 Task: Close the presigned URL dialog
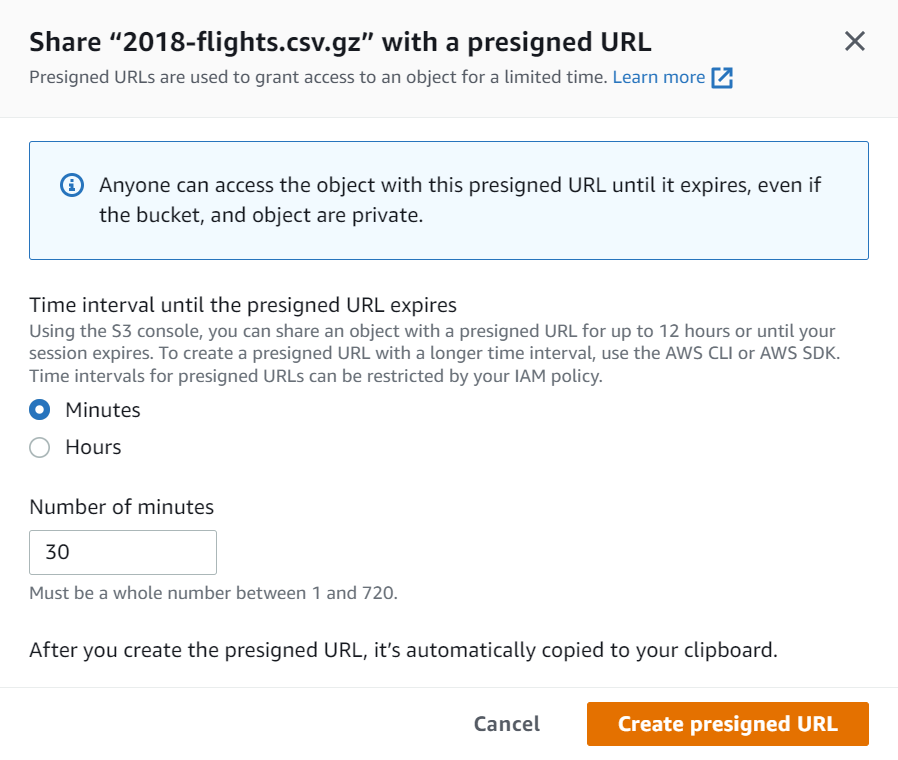click(x=854, y=41)
